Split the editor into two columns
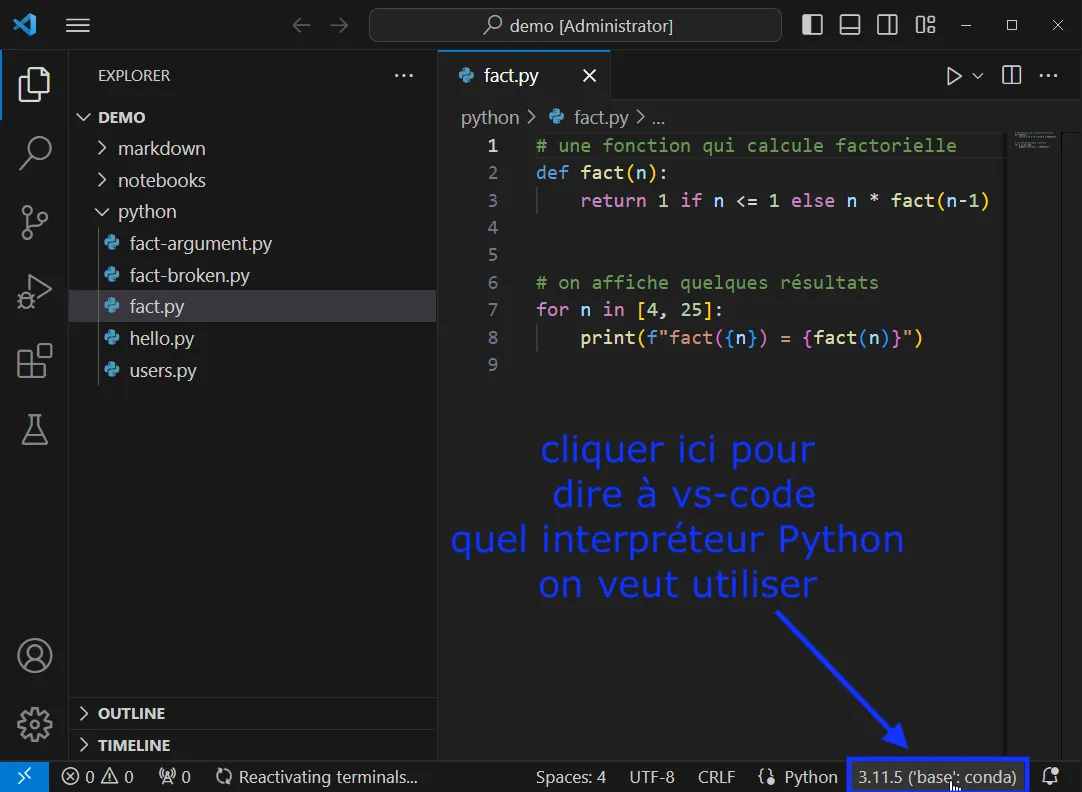 (x=1010, y=75)
